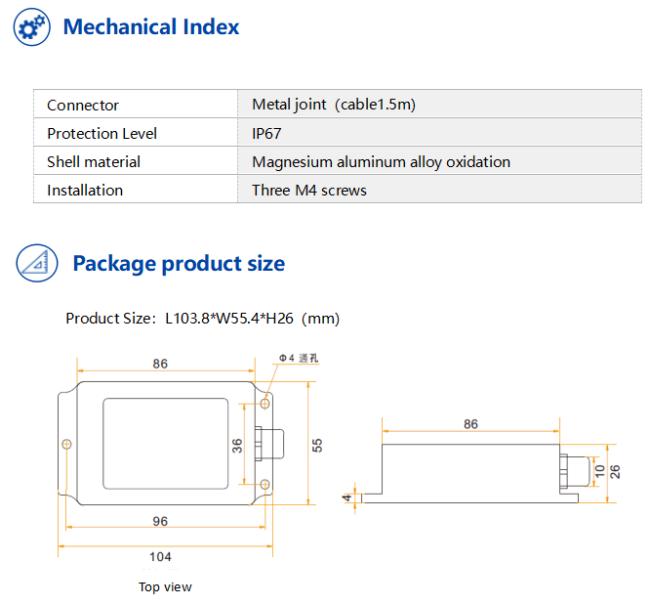This screenshot has height=605, width=650.
Task: Select the Product Size dimensions text
Action: pyautogui.click(x=203, y=318)
